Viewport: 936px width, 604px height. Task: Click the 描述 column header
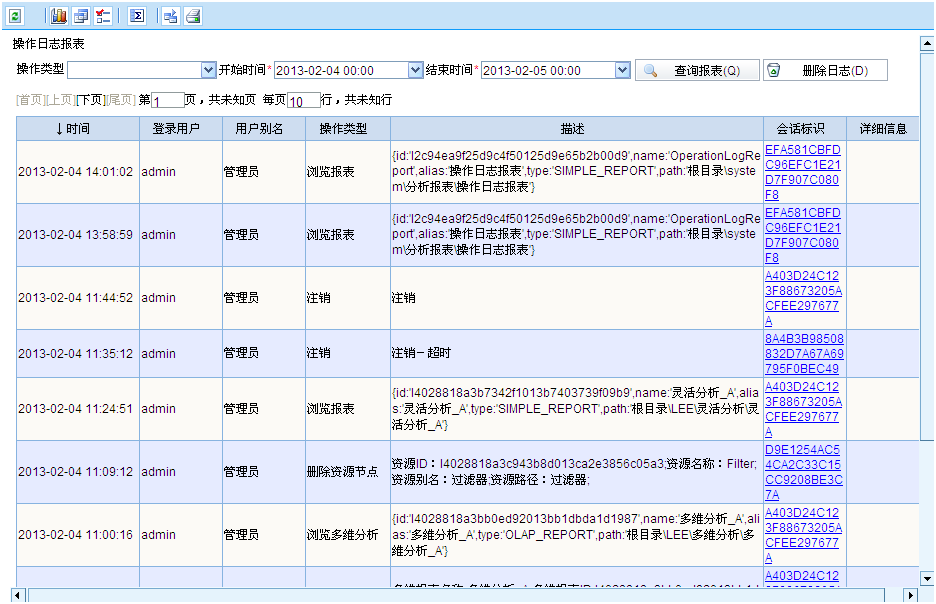(x=577, y=128)
